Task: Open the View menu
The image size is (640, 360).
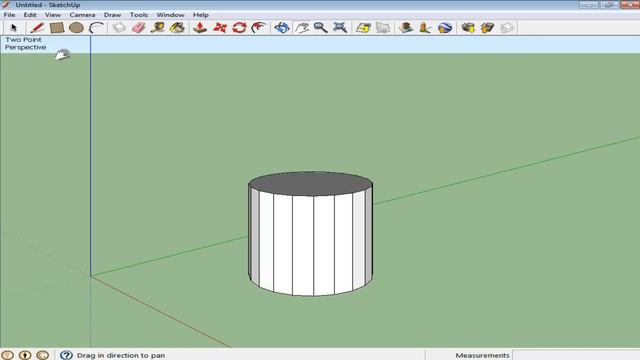Action: tap(53, 15)
